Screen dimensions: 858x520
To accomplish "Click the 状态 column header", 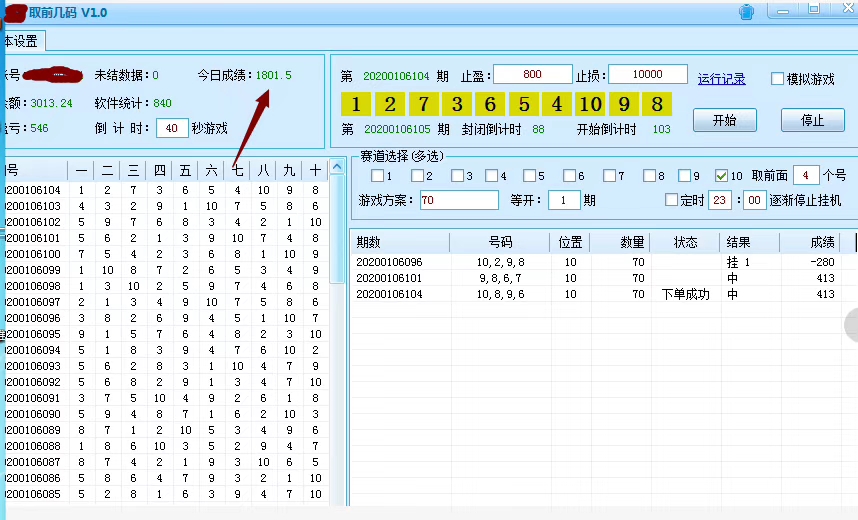I will [685, 242].
